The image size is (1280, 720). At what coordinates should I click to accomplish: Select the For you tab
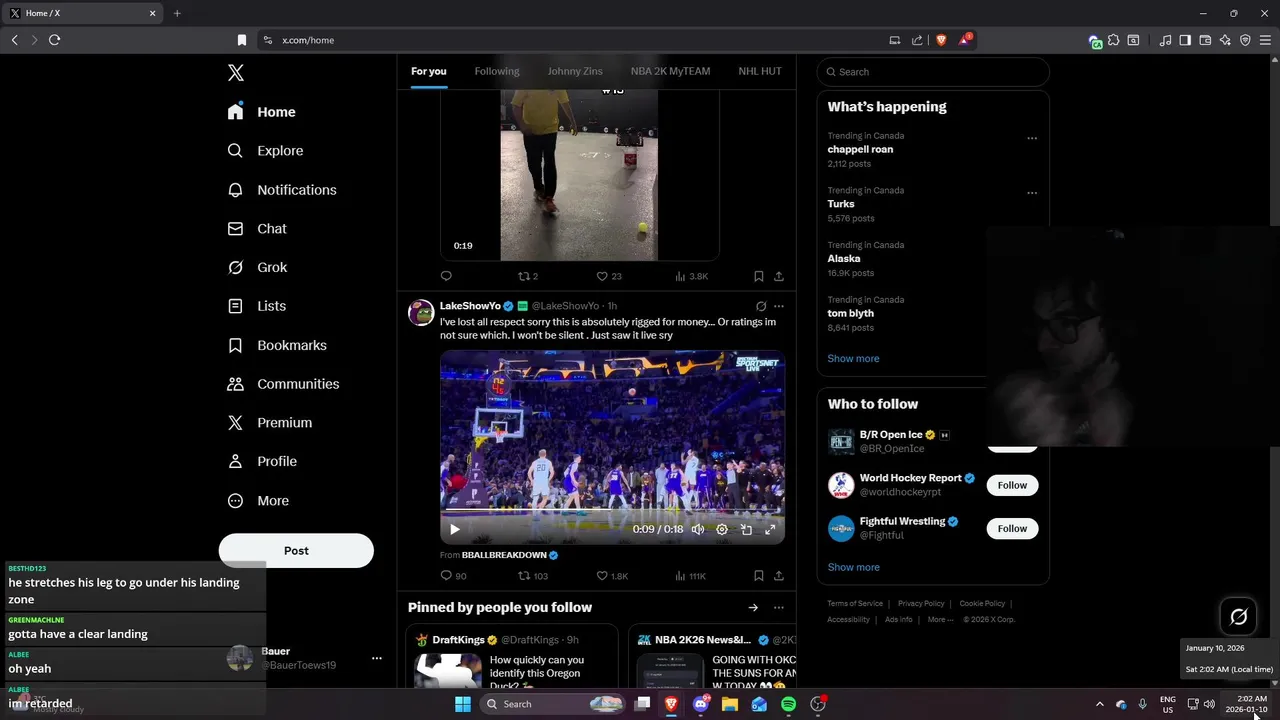pyautogui.click(x=429, y=72)
